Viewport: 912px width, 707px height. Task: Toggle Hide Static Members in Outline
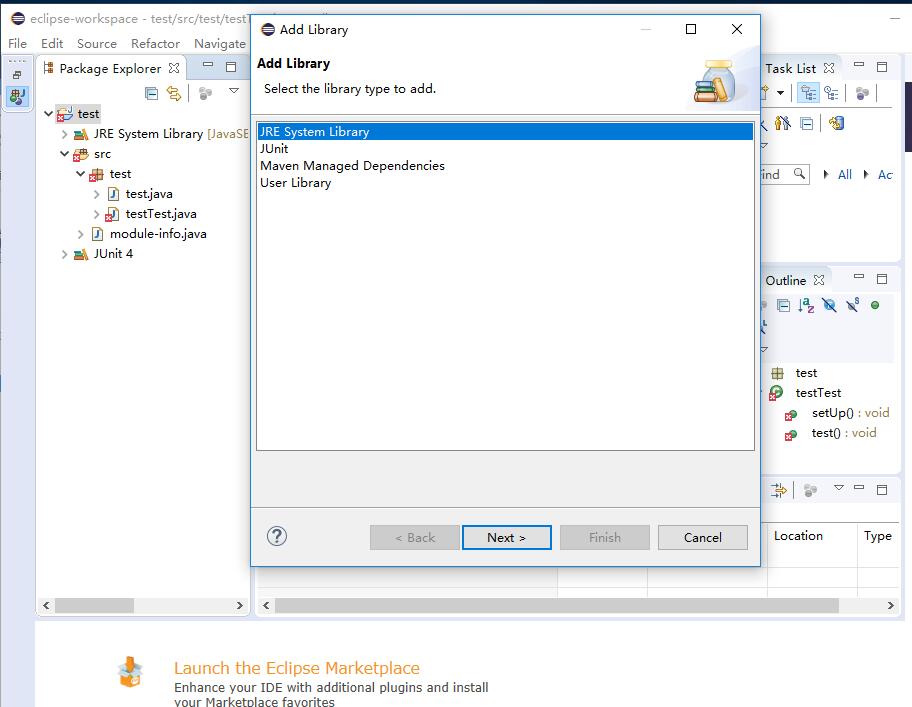click(853, 305)
